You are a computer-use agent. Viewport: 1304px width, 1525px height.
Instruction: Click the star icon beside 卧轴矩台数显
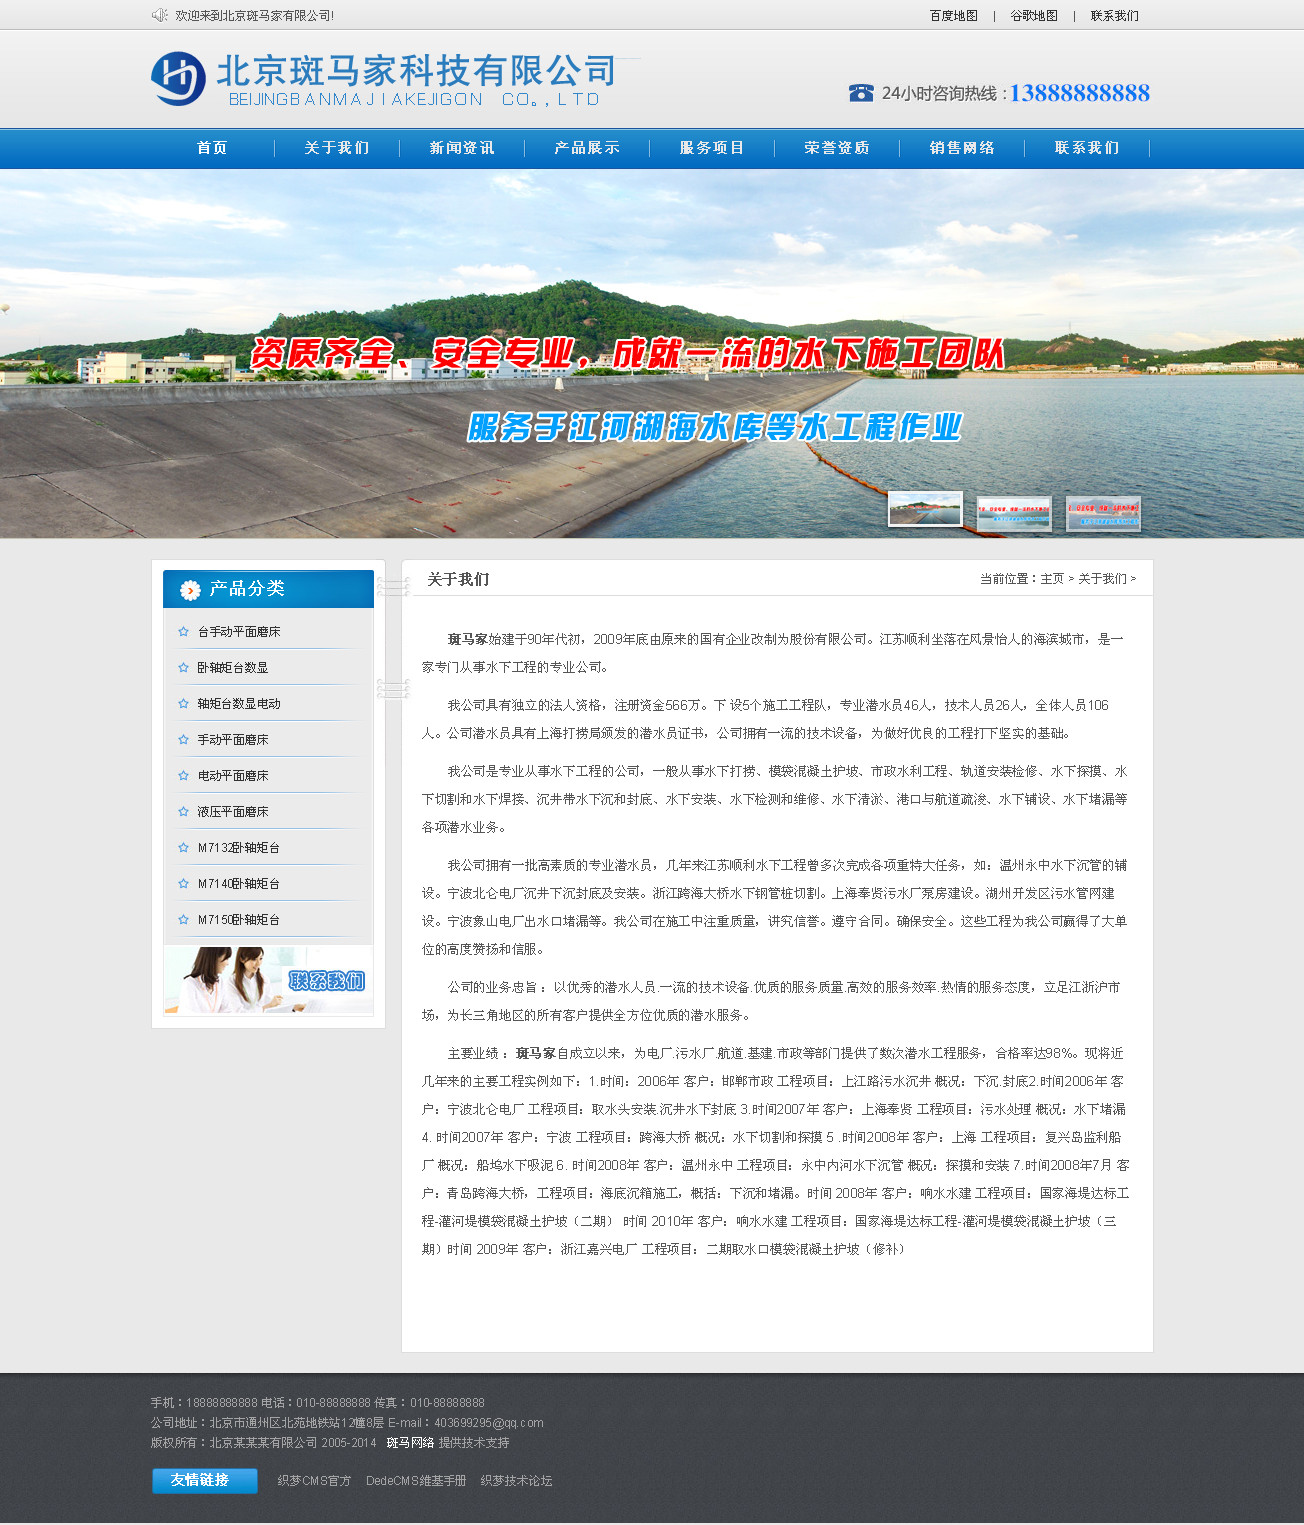(183, 668)
